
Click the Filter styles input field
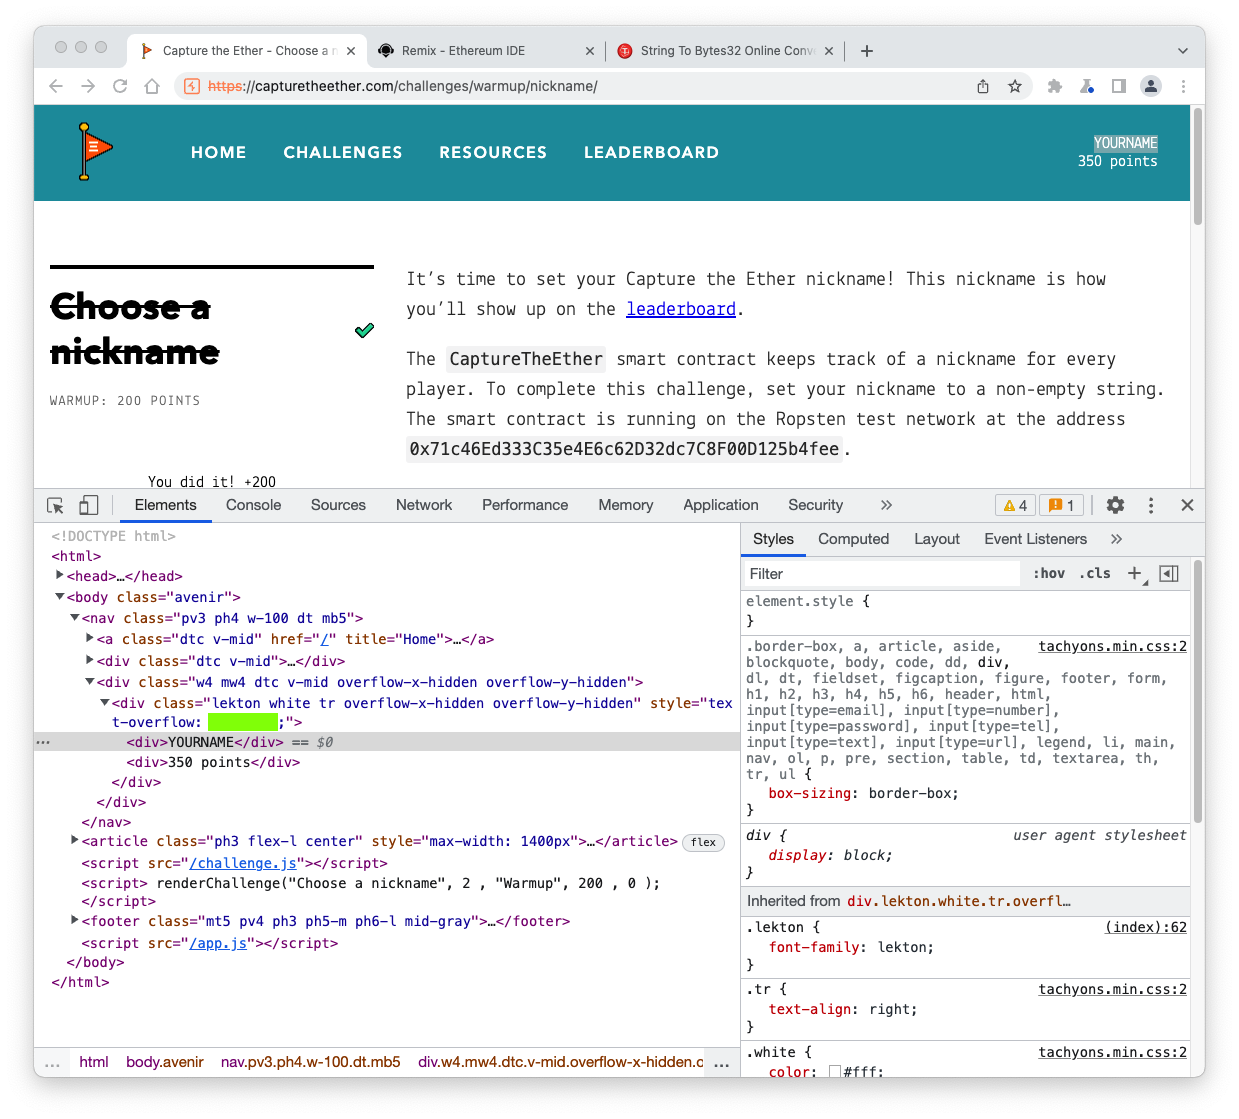coord(880,573)
